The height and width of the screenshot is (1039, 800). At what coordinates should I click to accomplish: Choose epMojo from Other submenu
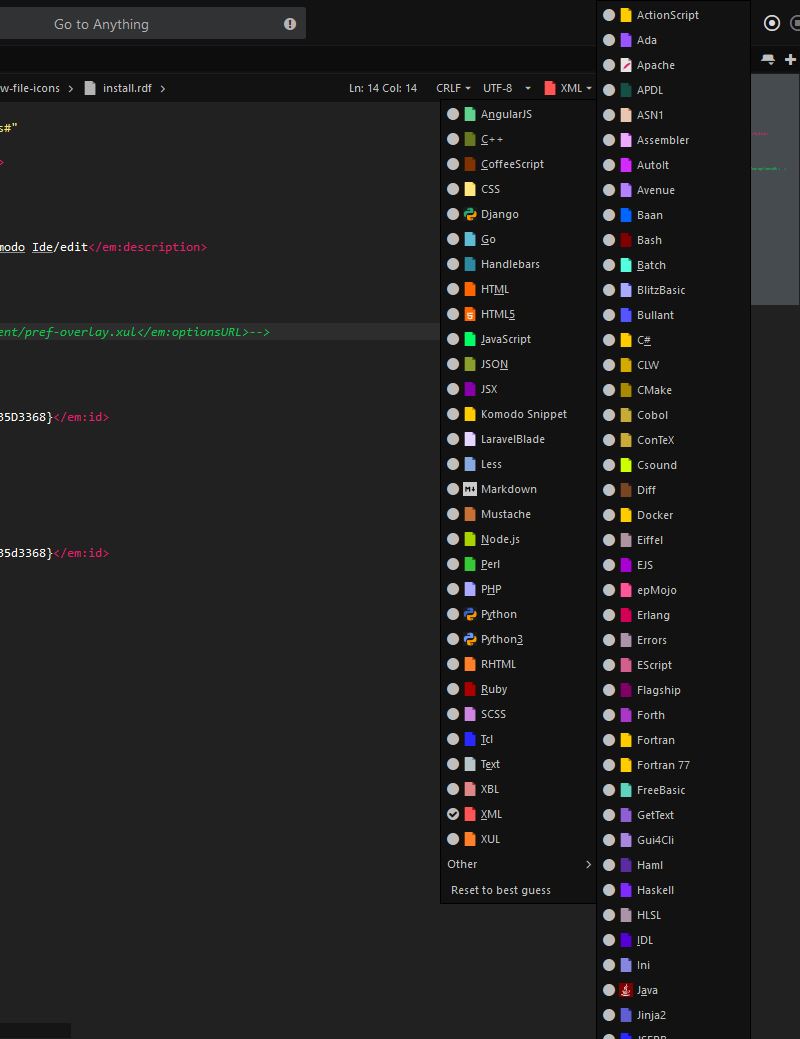pos(674,590)
